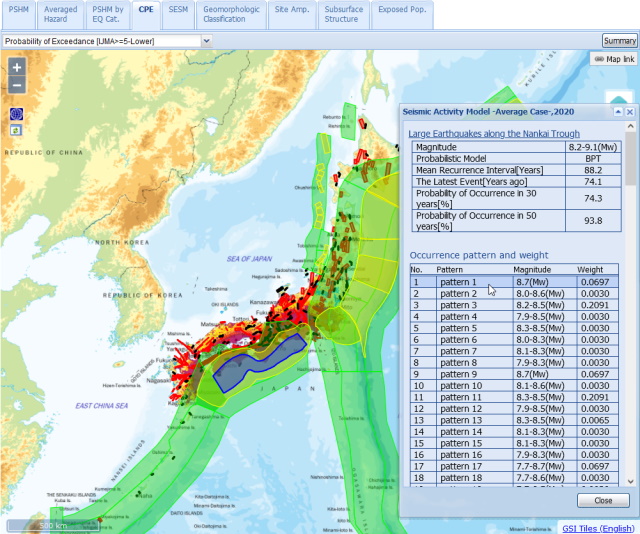This screenshot has width=640, height=534.
Task: Open the Probability of Exceedance dropdown
Action: point(207,41)
